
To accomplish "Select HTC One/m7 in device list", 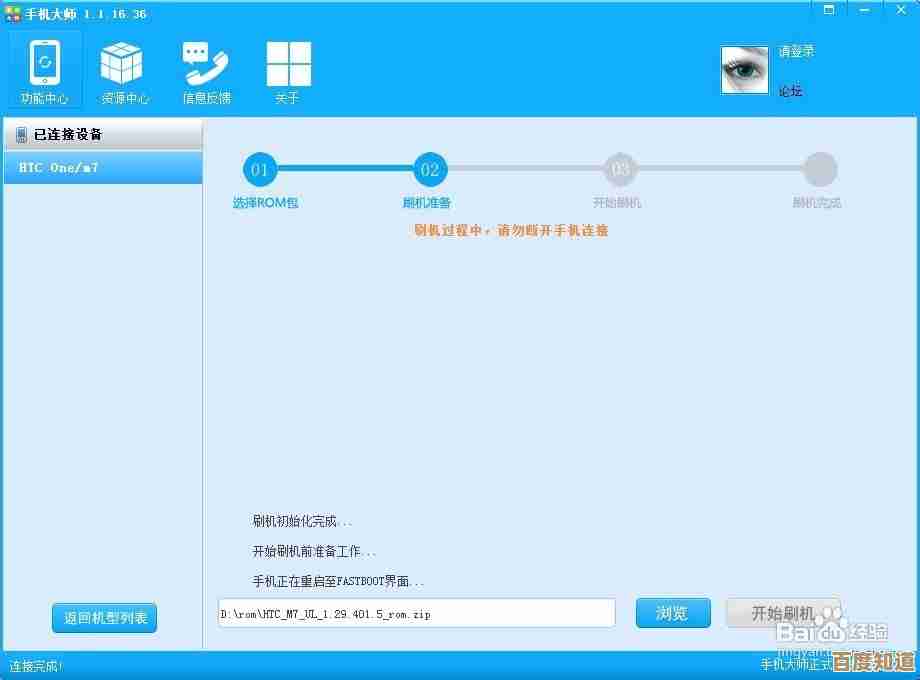I will pos(102,168).
